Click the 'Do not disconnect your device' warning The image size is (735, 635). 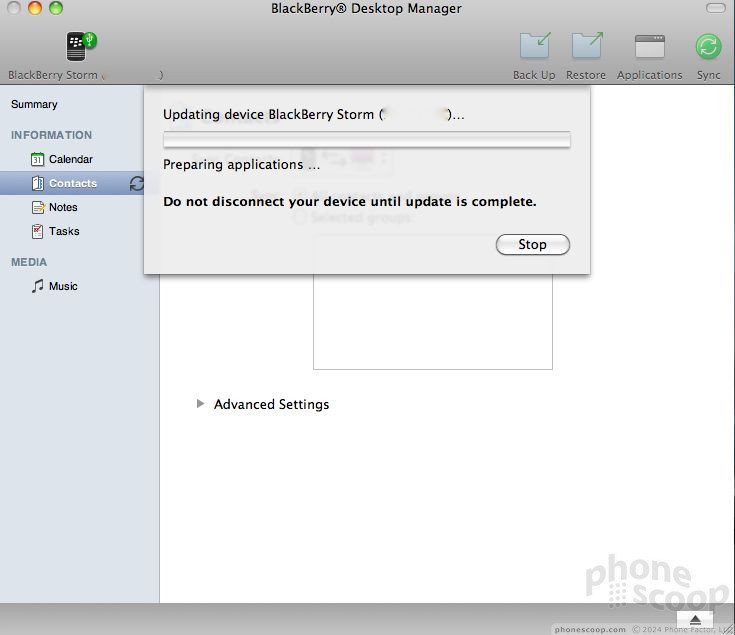[350, 202]
